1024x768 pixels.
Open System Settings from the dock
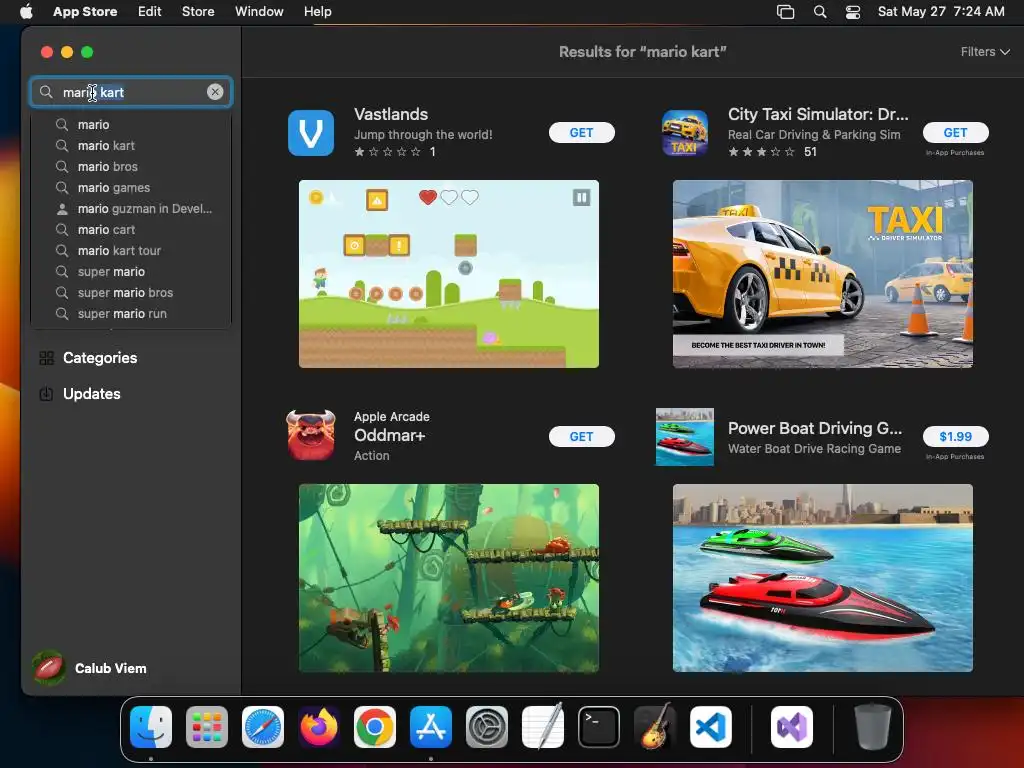pos(487,727)
